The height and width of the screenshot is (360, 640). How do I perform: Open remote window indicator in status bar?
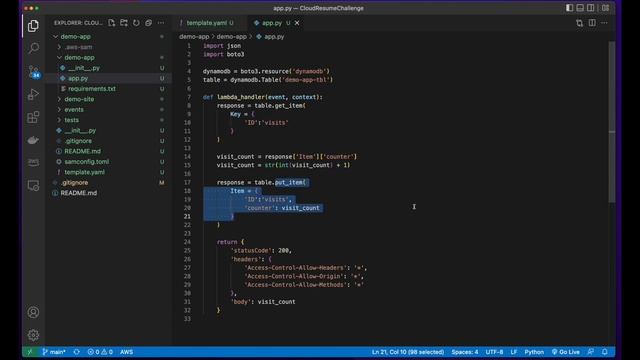tap(30, 352)
